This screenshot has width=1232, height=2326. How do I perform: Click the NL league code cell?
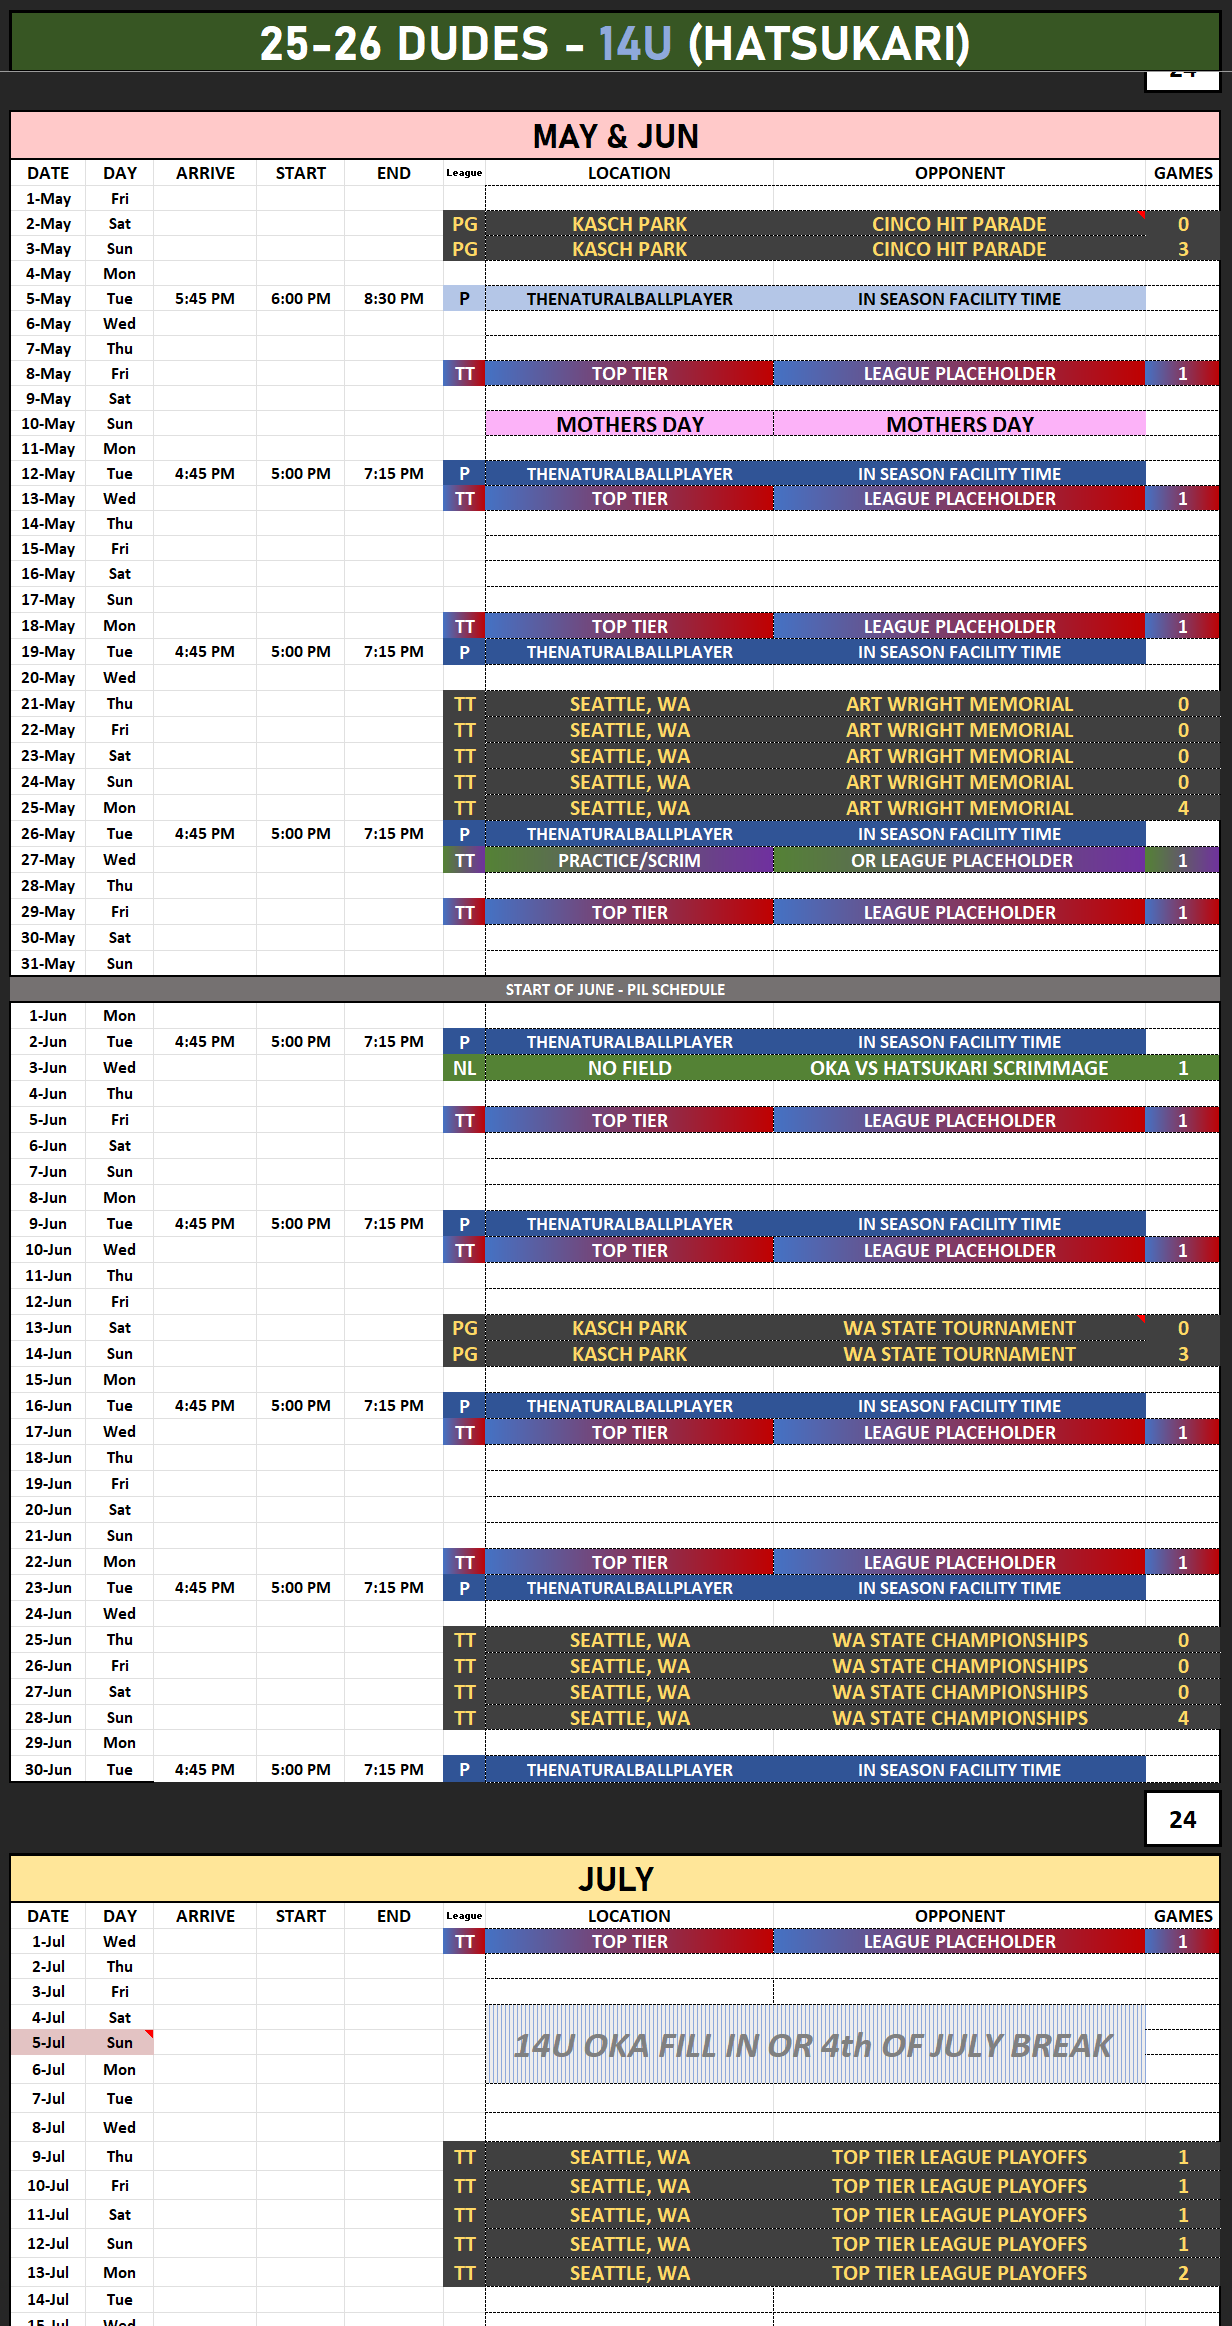[464, 1068]
